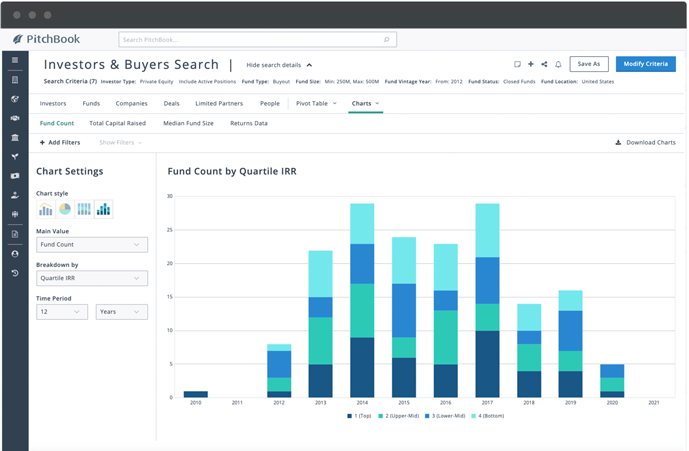
Task: Toggle the 1 (Top) legend series
Action: coord(359,416)
